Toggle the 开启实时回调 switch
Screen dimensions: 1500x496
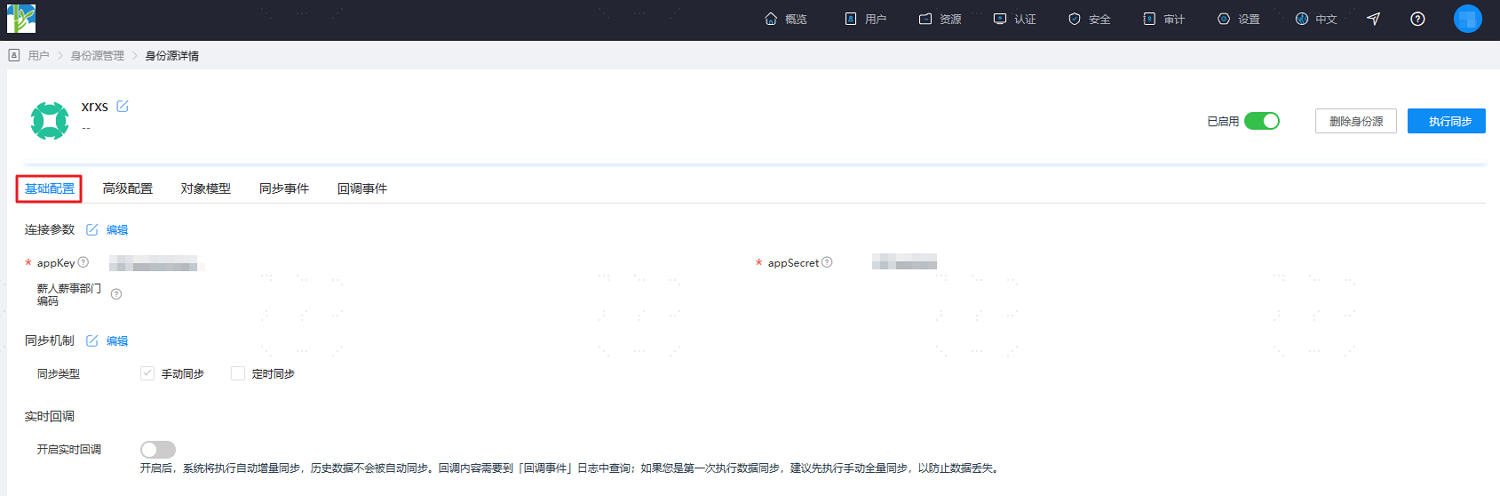(158, 450)
